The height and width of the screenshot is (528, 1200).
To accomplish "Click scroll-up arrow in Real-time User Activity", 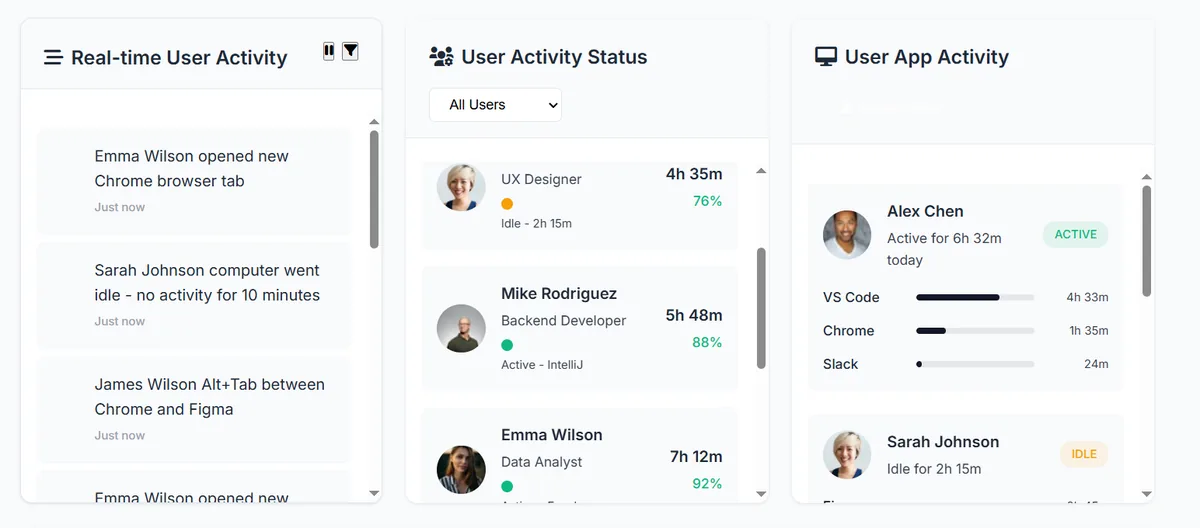I will [374, 123].
